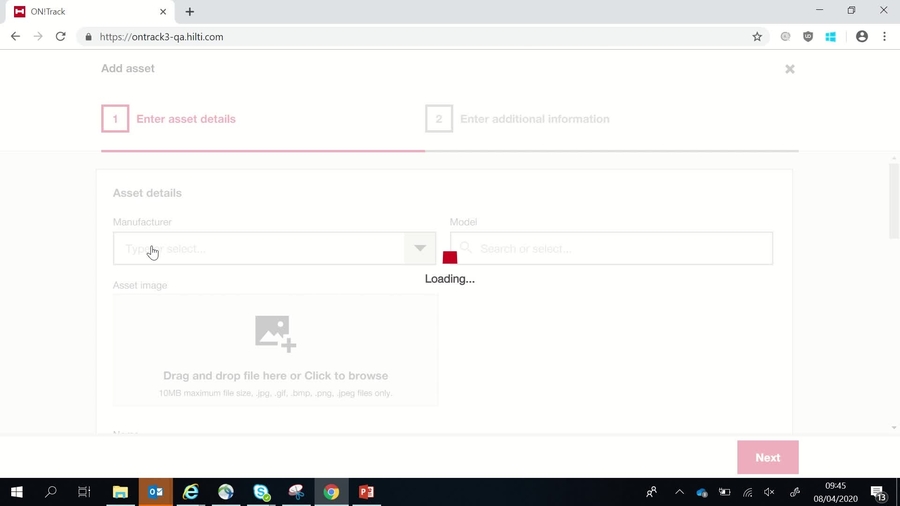Screen dimensions: 900x506
Task: Close the Add asset dialog
Action: coord(790,69)
